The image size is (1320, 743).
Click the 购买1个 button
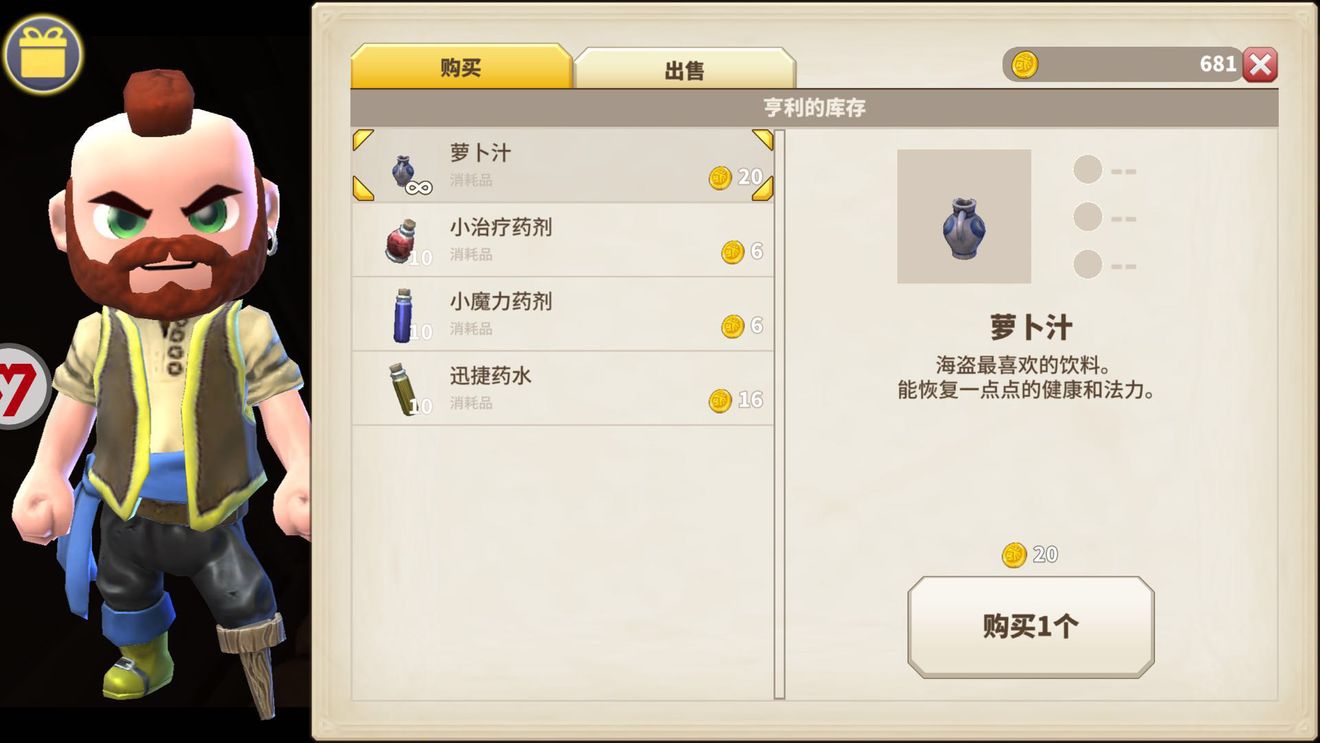tap(1030, 627)
